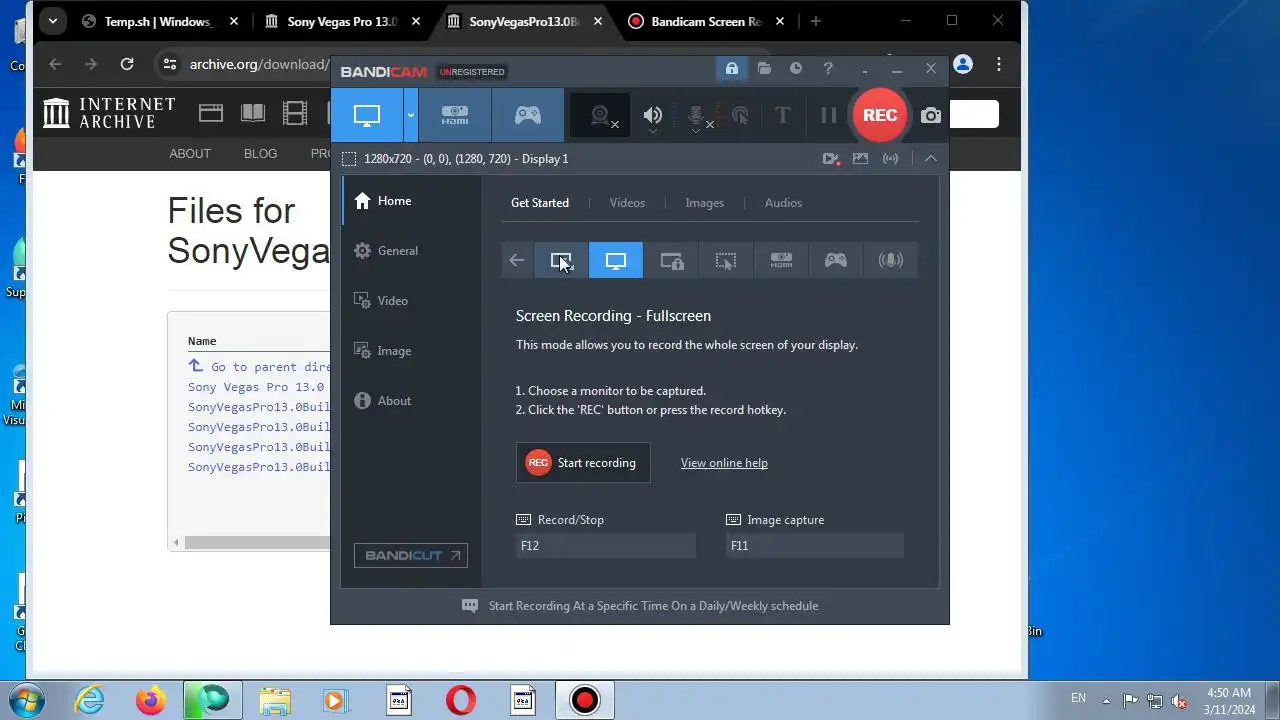Open the output folder icon in Bandicam
Screen dimensions: 1280x720
764,69
